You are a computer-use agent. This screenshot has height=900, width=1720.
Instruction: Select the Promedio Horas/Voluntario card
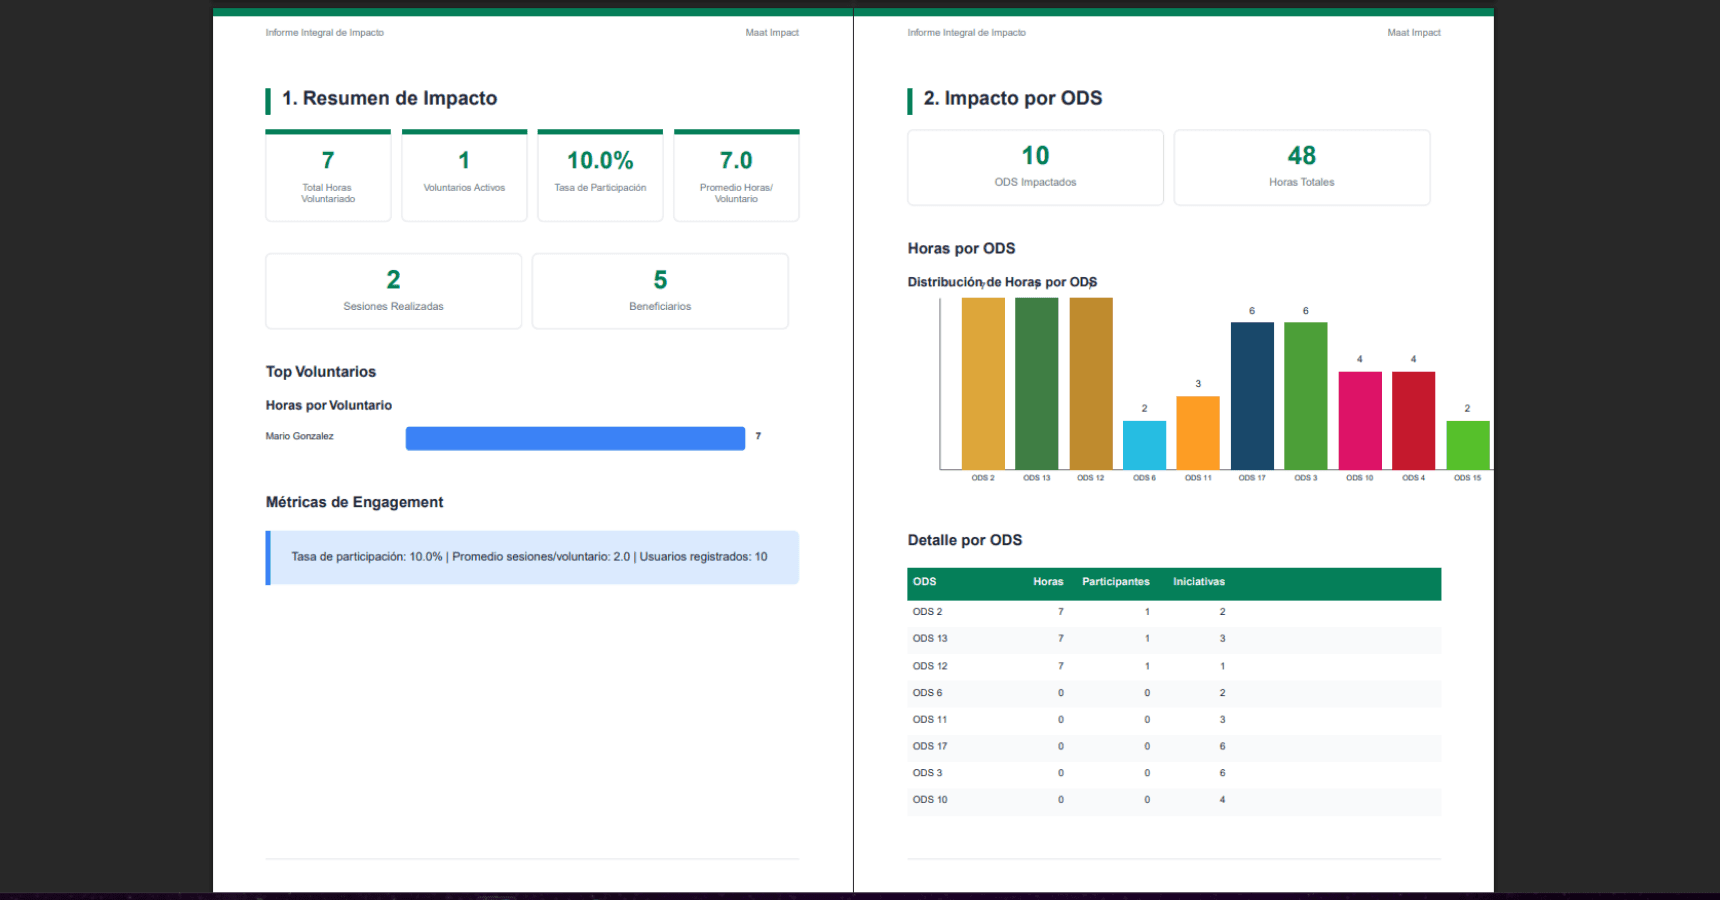pyautogui.click(x=736, y=176)
